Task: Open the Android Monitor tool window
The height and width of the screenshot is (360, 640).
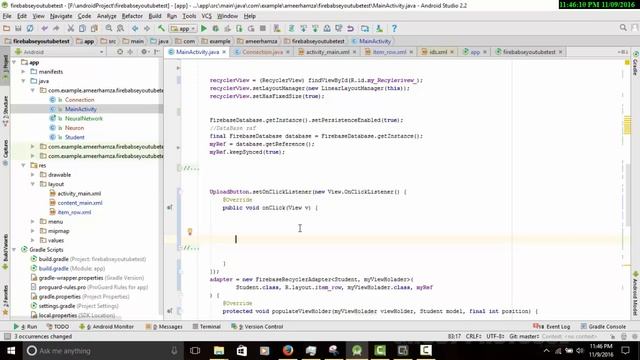Action: pyautogui.click(x=107, y=327)
